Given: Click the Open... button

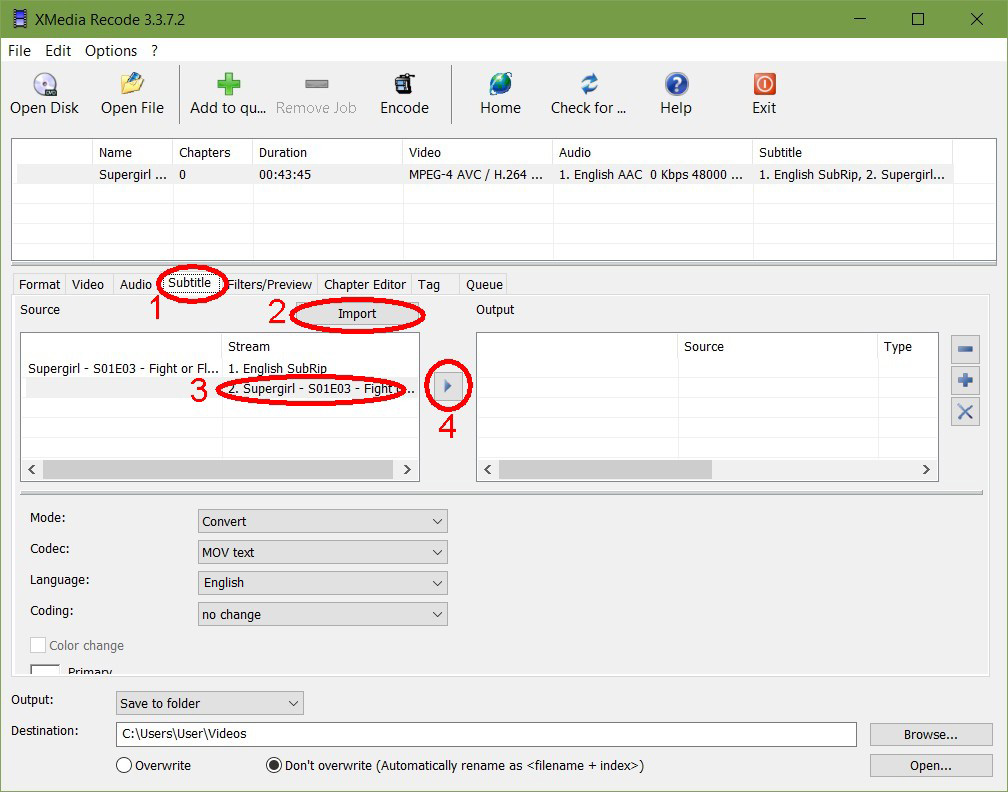Looking at the screenshot, I should pyautogui.click(x=931, y=765).
